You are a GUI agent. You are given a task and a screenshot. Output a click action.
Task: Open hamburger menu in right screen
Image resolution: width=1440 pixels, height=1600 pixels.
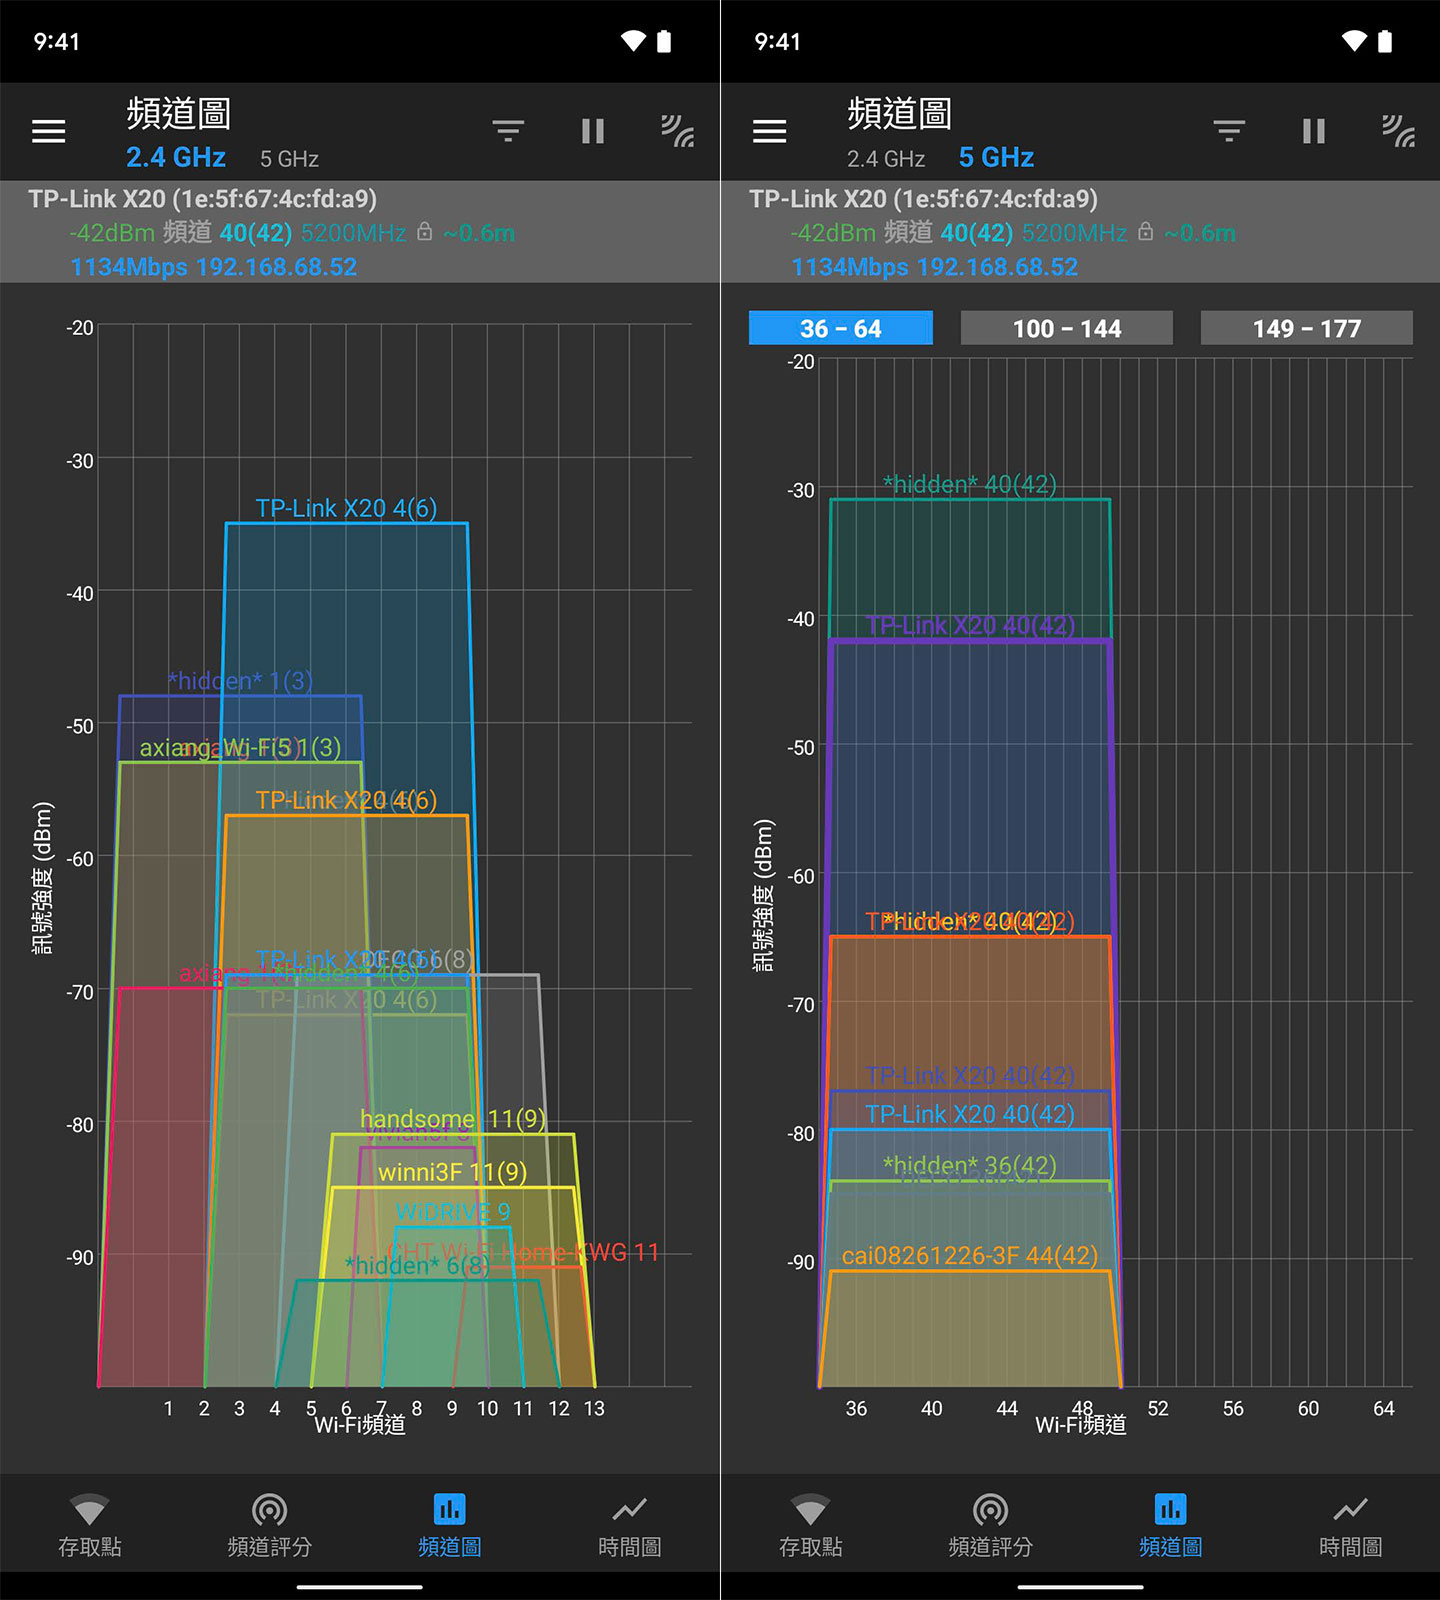point(769,131)
